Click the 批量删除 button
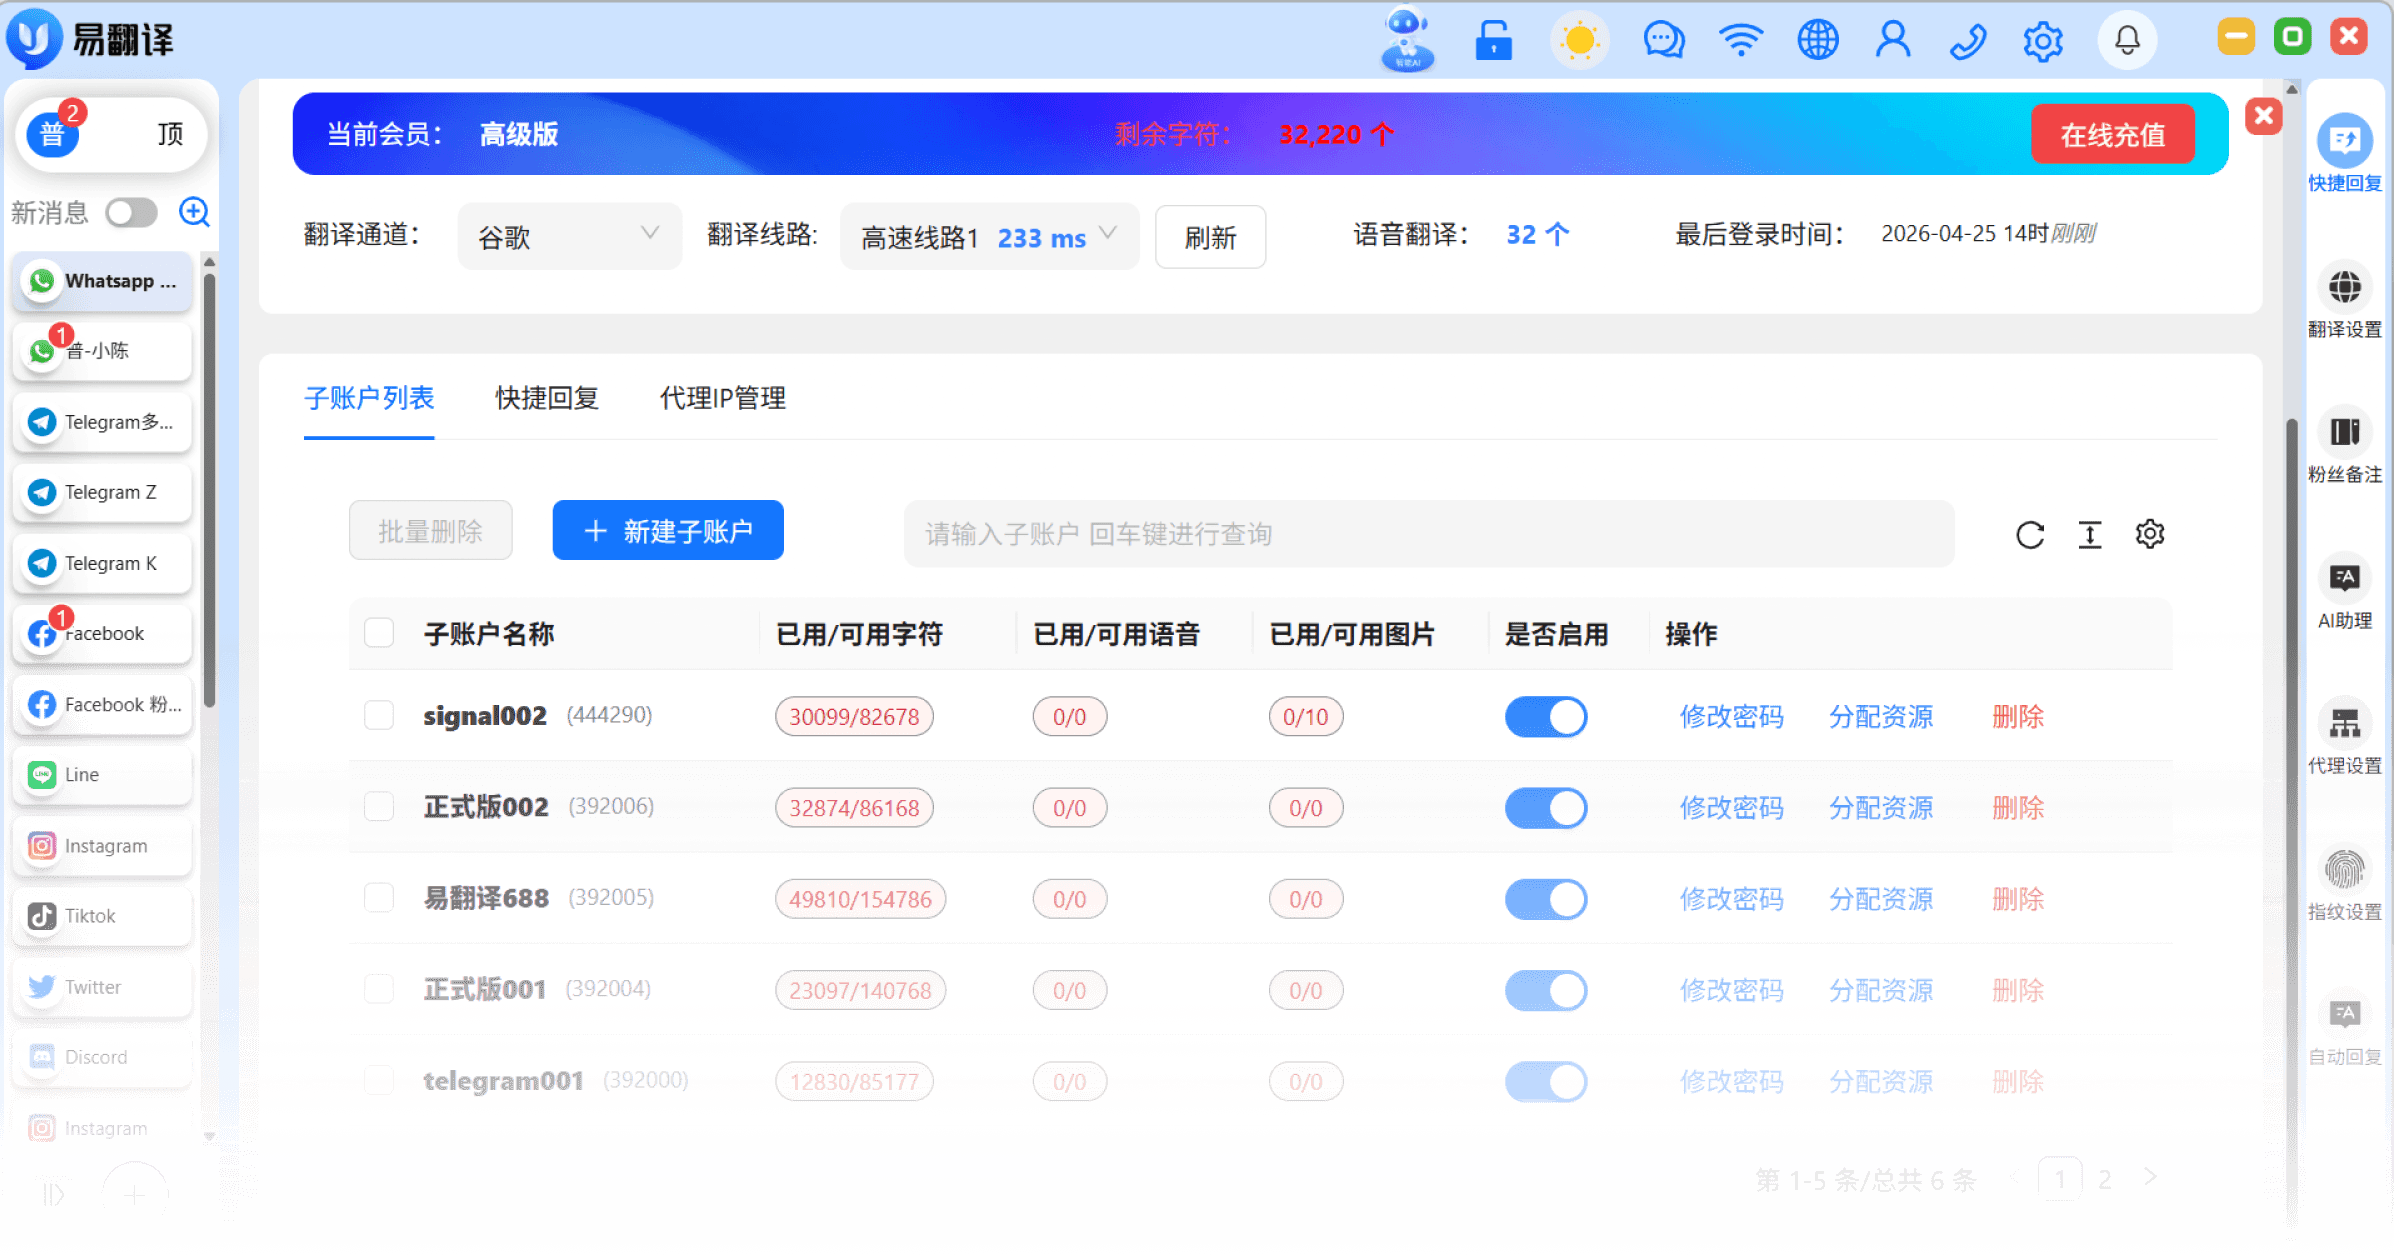This screenshot has width=2400, height=1260. 430,531
